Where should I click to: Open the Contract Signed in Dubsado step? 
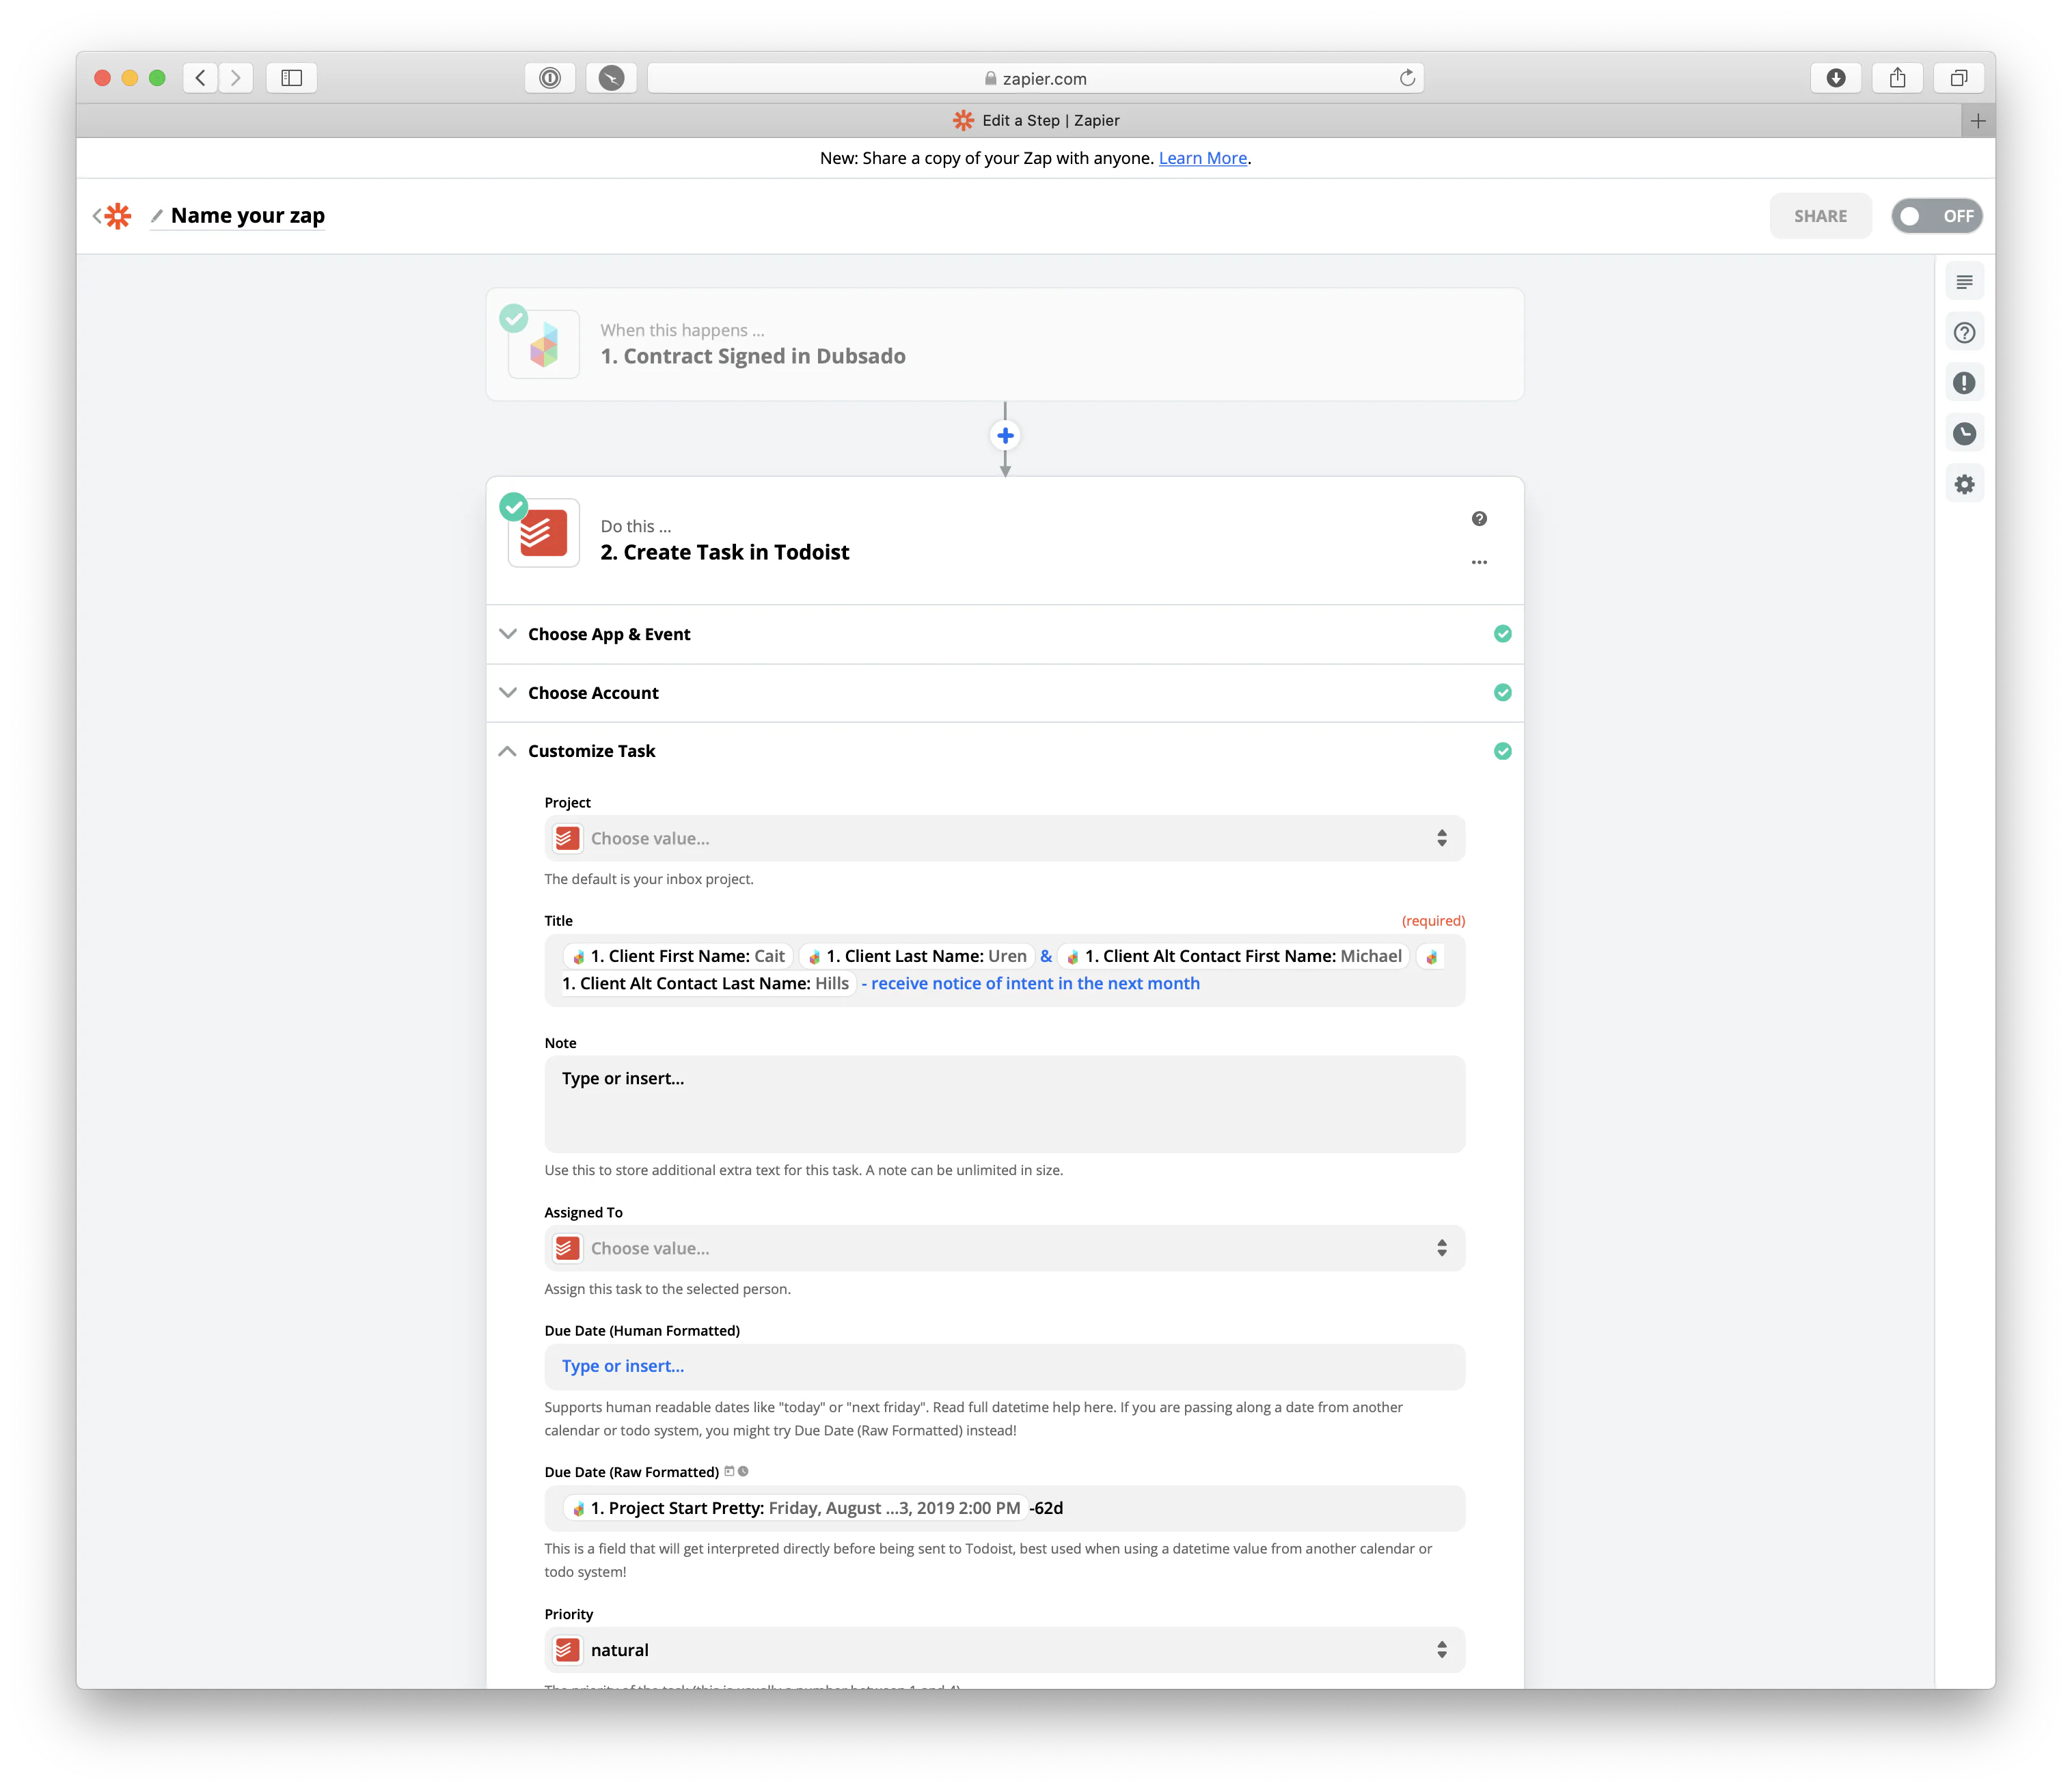tap(1005, 345)
